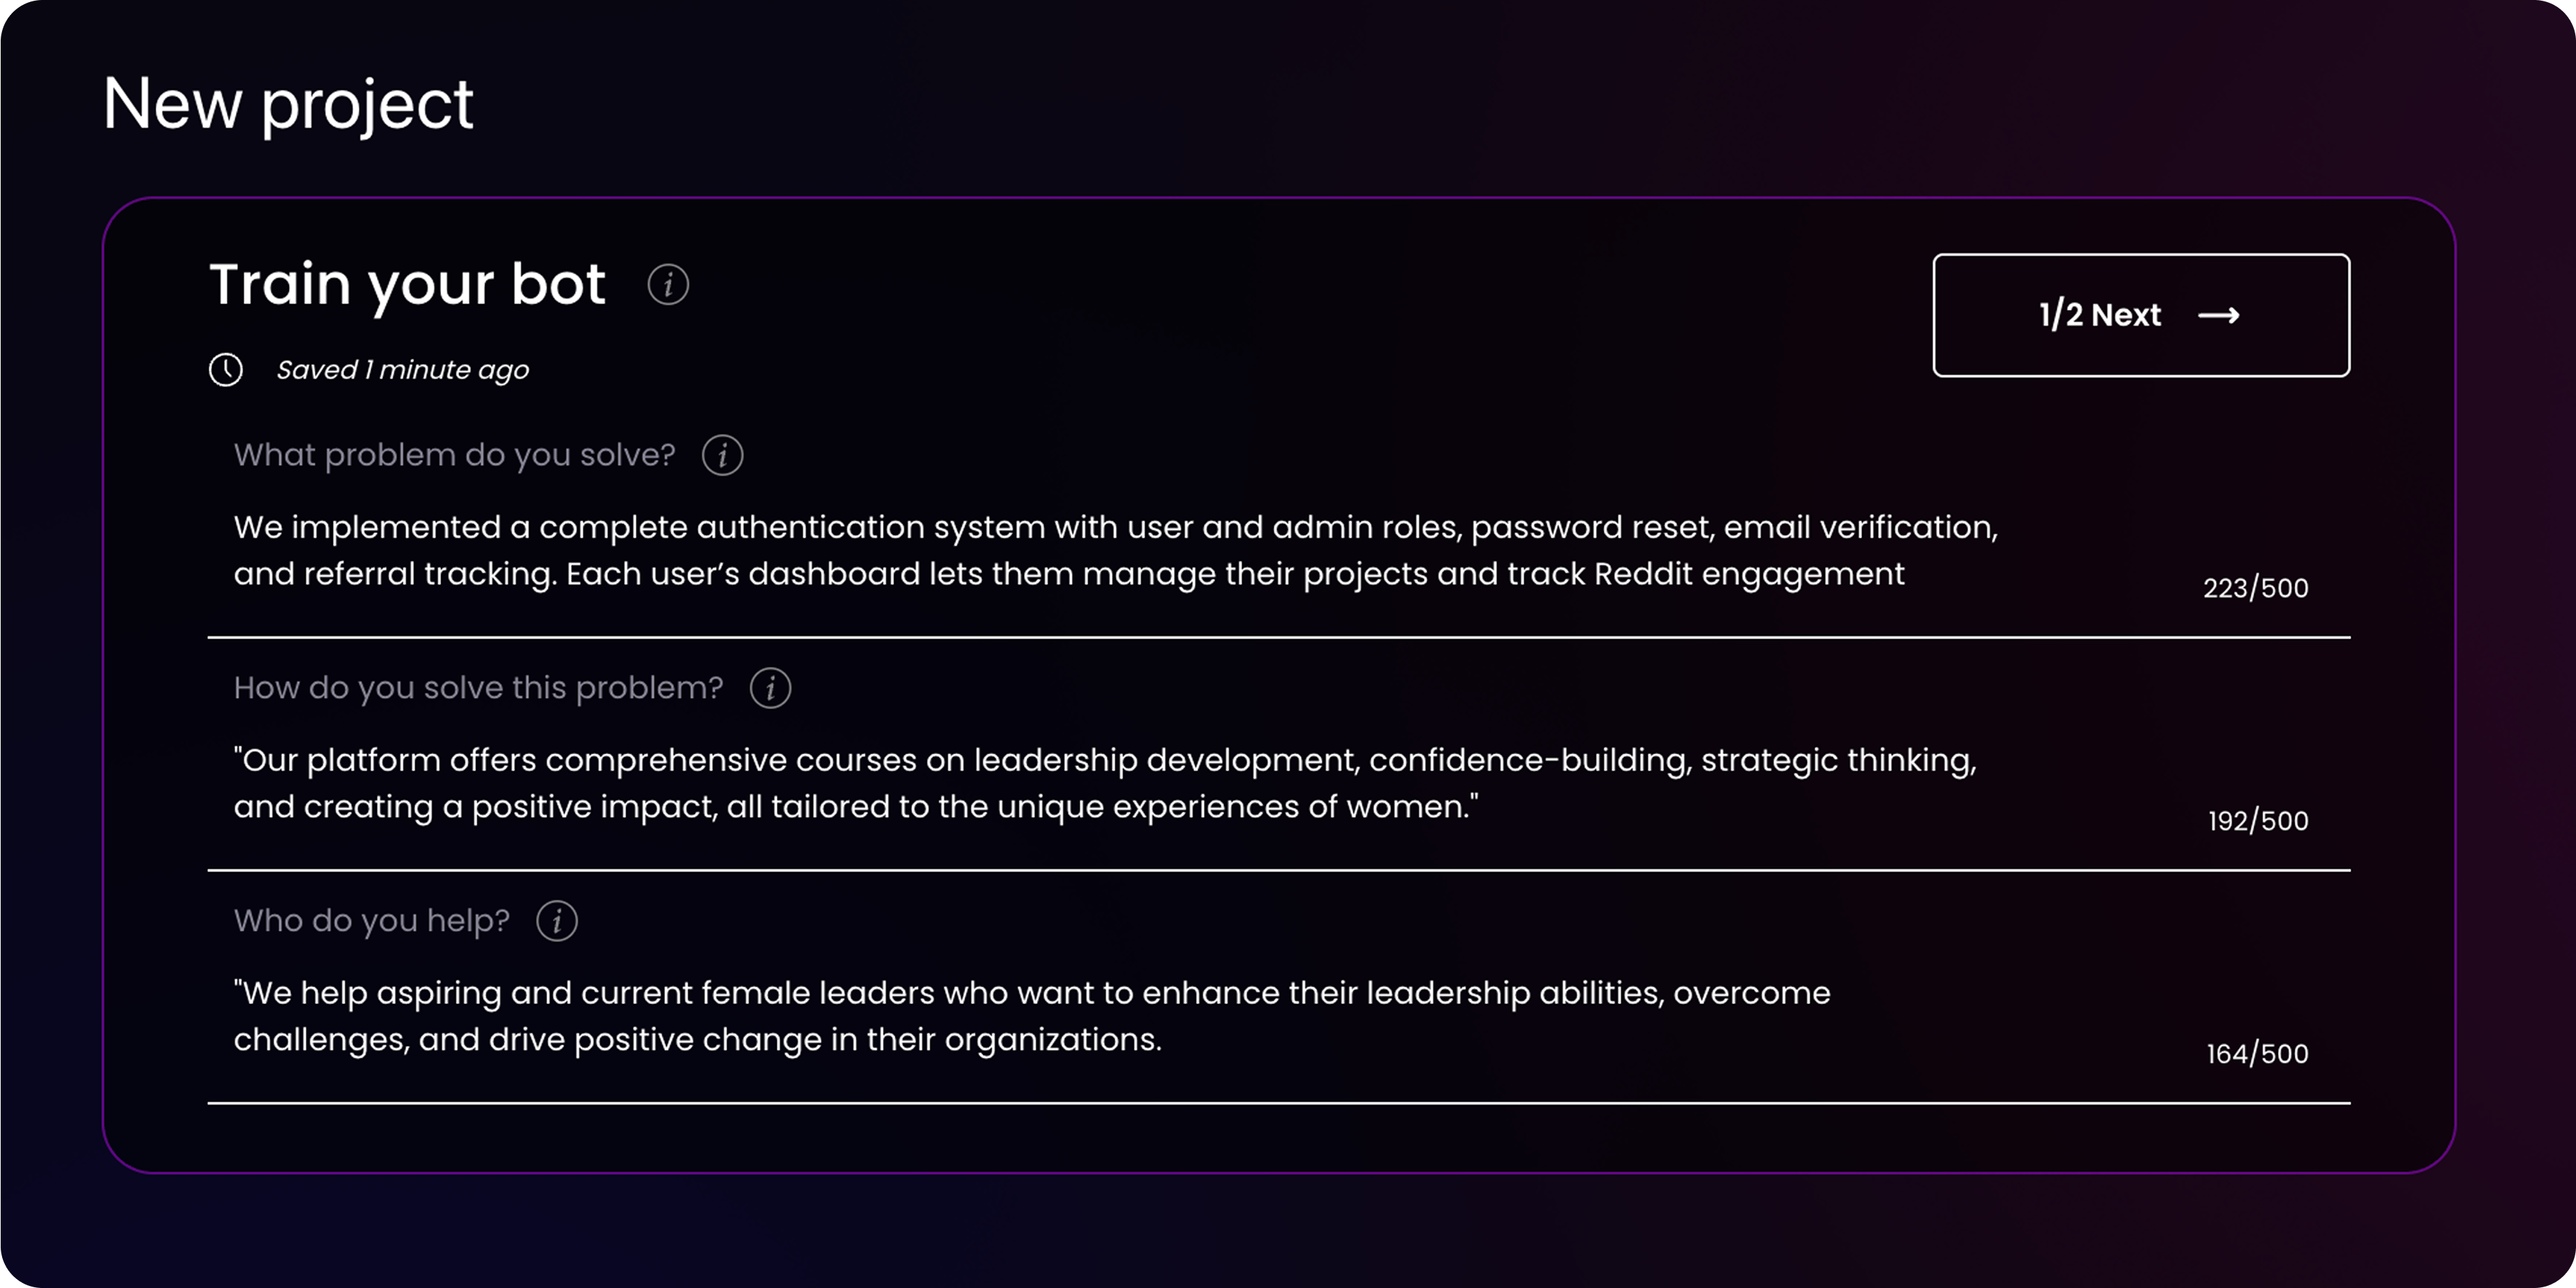2576x1288 pixels.
Task: Click the 164/500 character counter
Action: (2257, 1054)
